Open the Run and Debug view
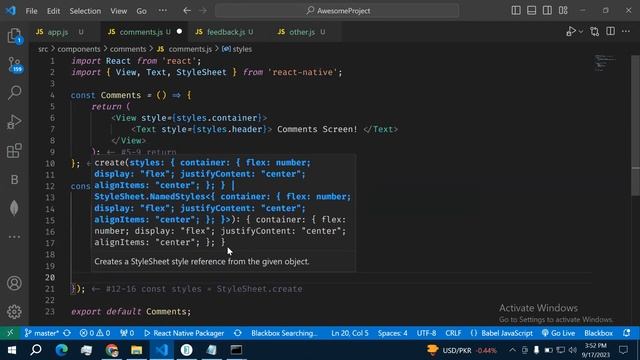Image resolution: width=640 pixels, height=360 pixels. tap(14, 122)
